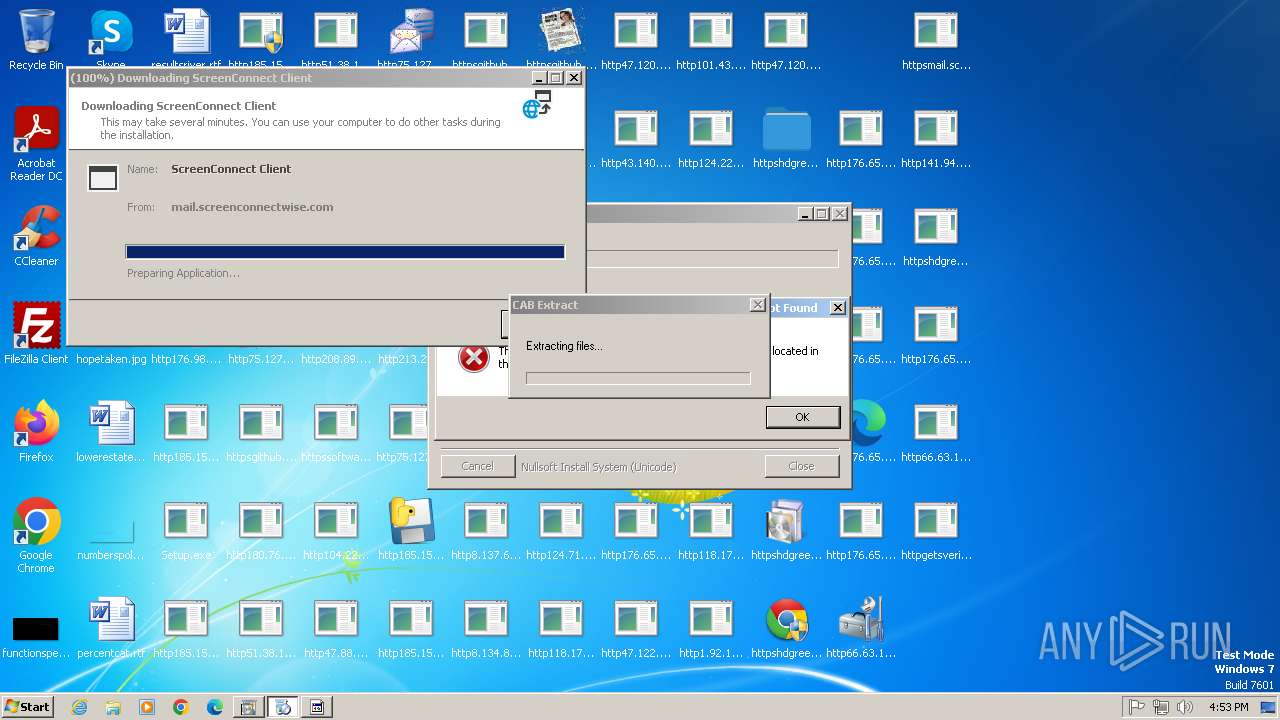Launch Firefox from the desktop
1280x720 pixels.
[x=36, y=432]
